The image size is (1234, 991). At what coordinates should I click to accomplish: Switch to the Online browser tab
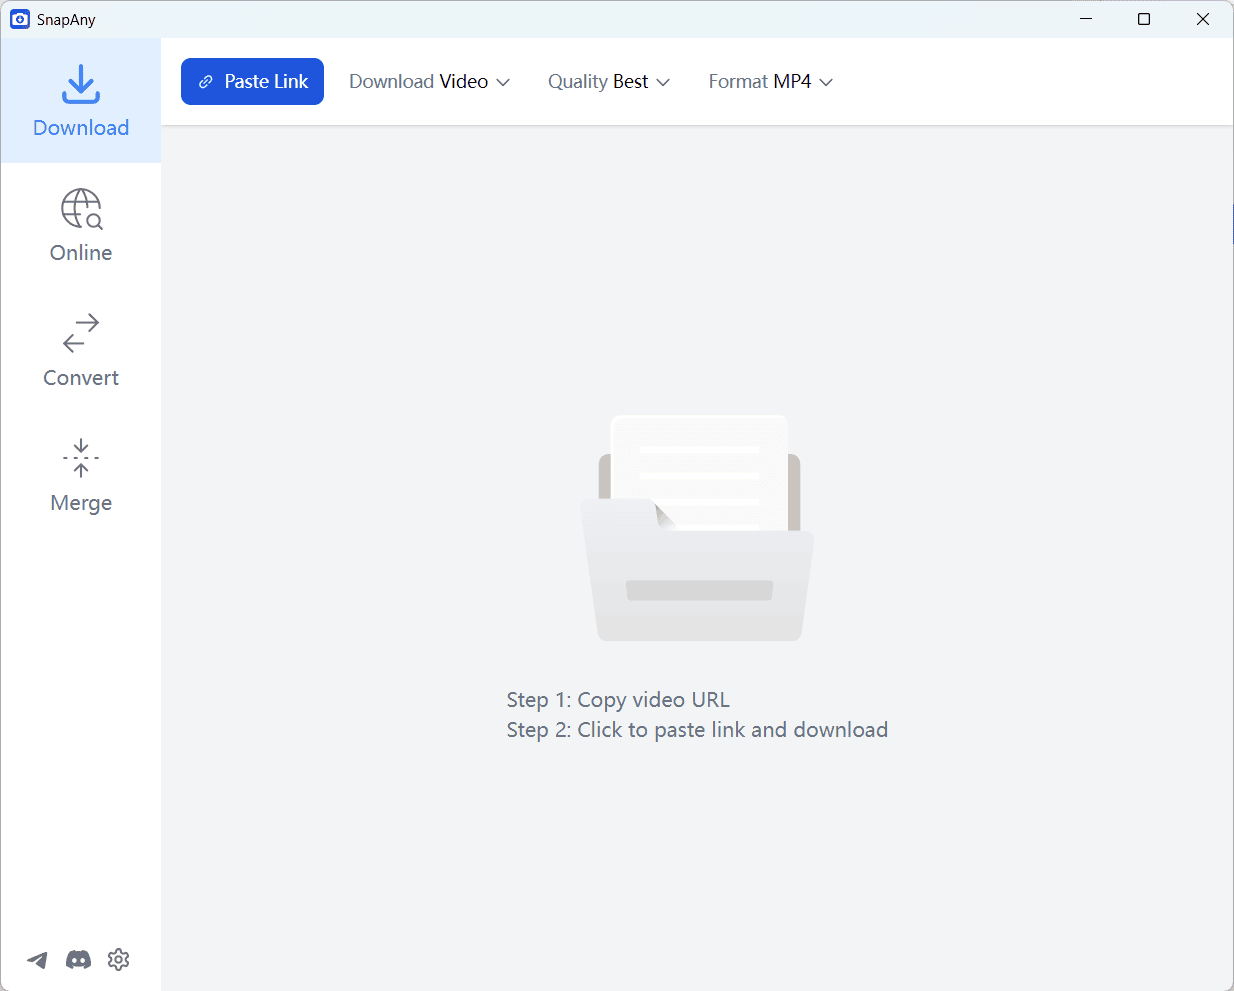(x=81, y=226)
